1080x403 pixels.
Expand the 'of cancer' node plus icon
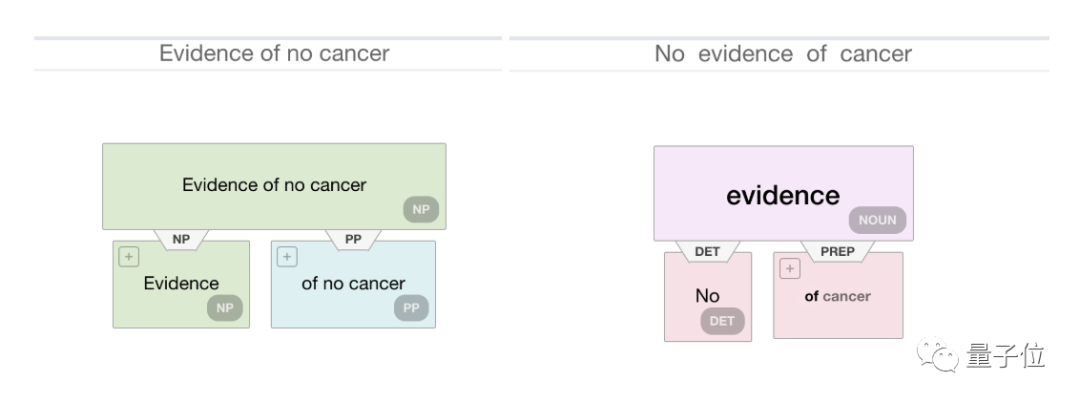point(789,269)
